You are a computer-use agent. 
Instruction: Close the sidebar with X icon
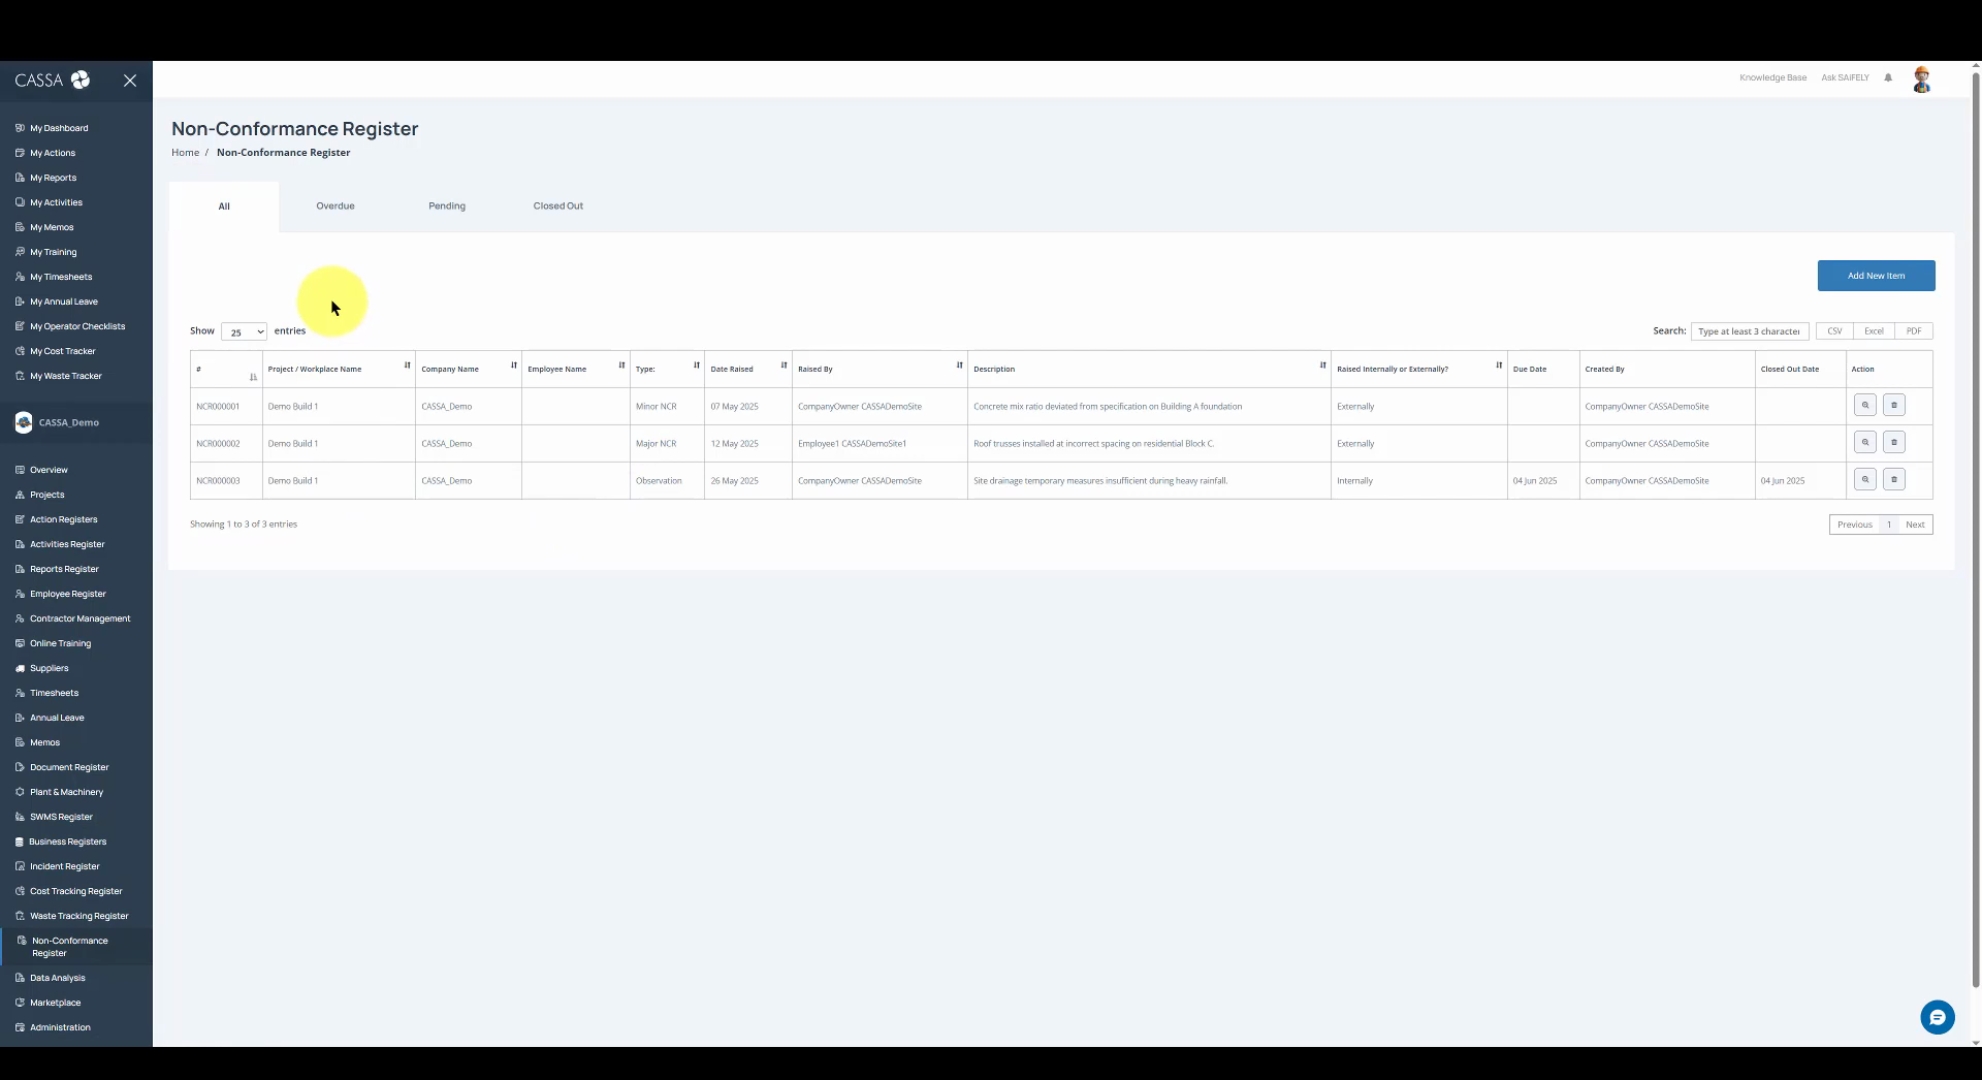(130, 80)
